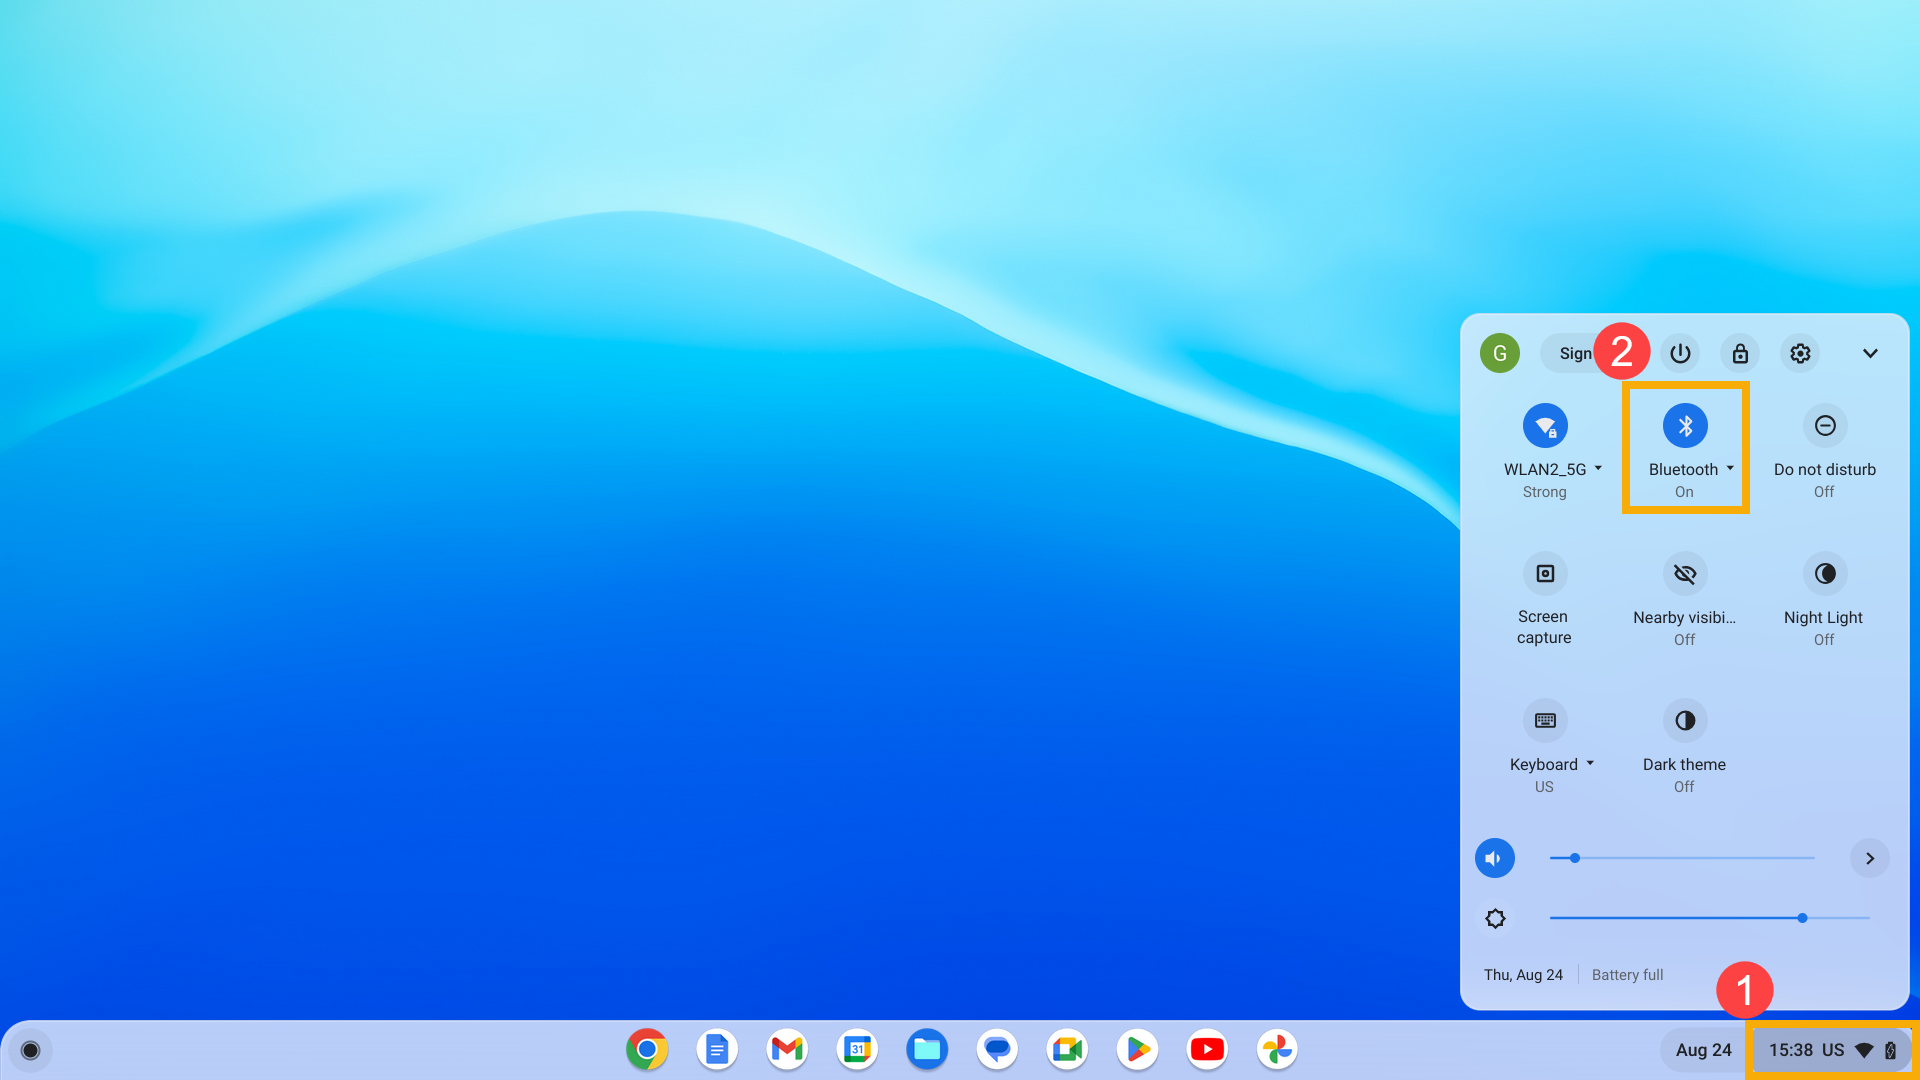The height and width of the screenshot is (1080, 1920).
Task: Click the Bluetooth icon to manage devices
Action: coord(1684,425)
